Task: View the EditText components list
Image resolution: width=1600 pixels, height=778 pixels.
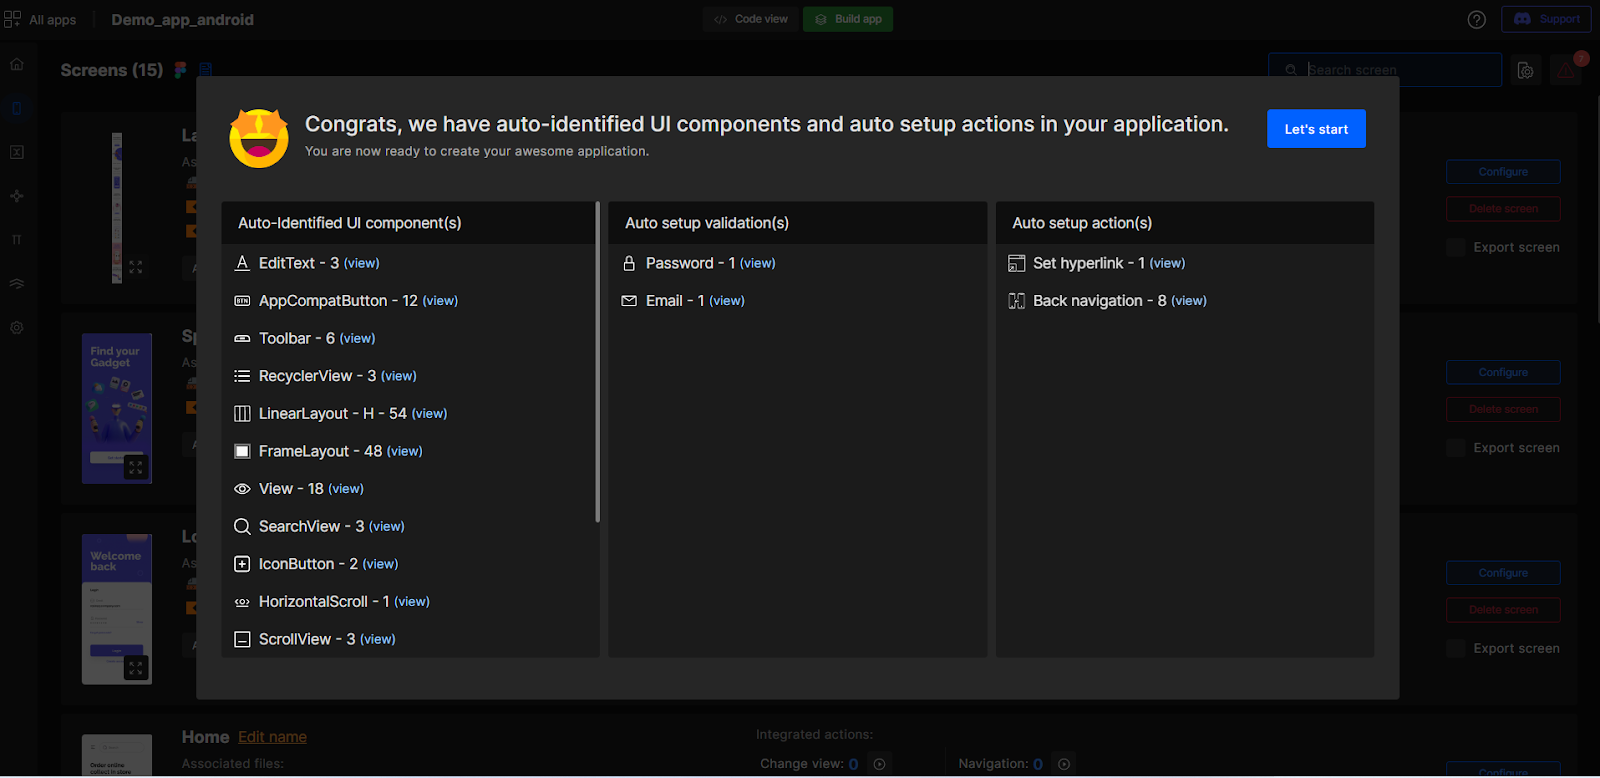Action: click(361, 264)
